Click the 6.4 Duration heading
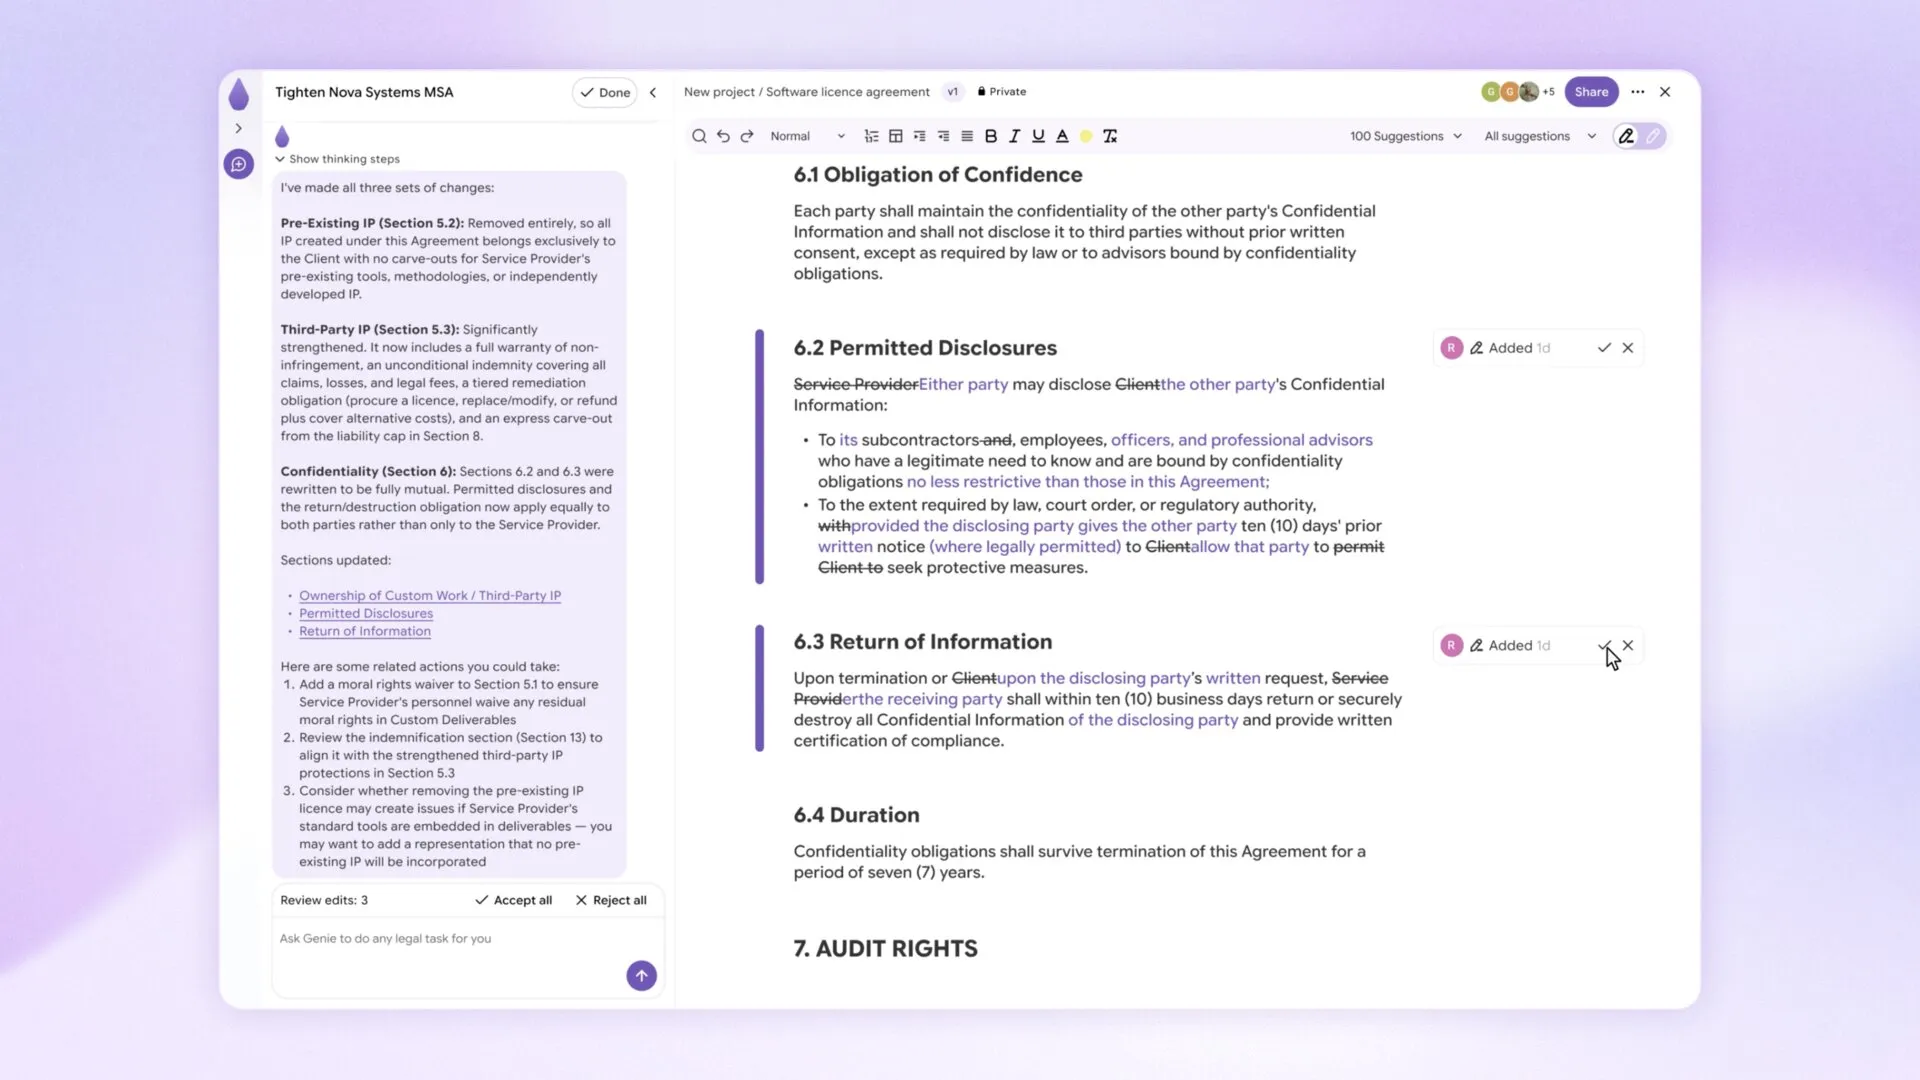Screen dimensions: 1920x1080 [856, 815]
